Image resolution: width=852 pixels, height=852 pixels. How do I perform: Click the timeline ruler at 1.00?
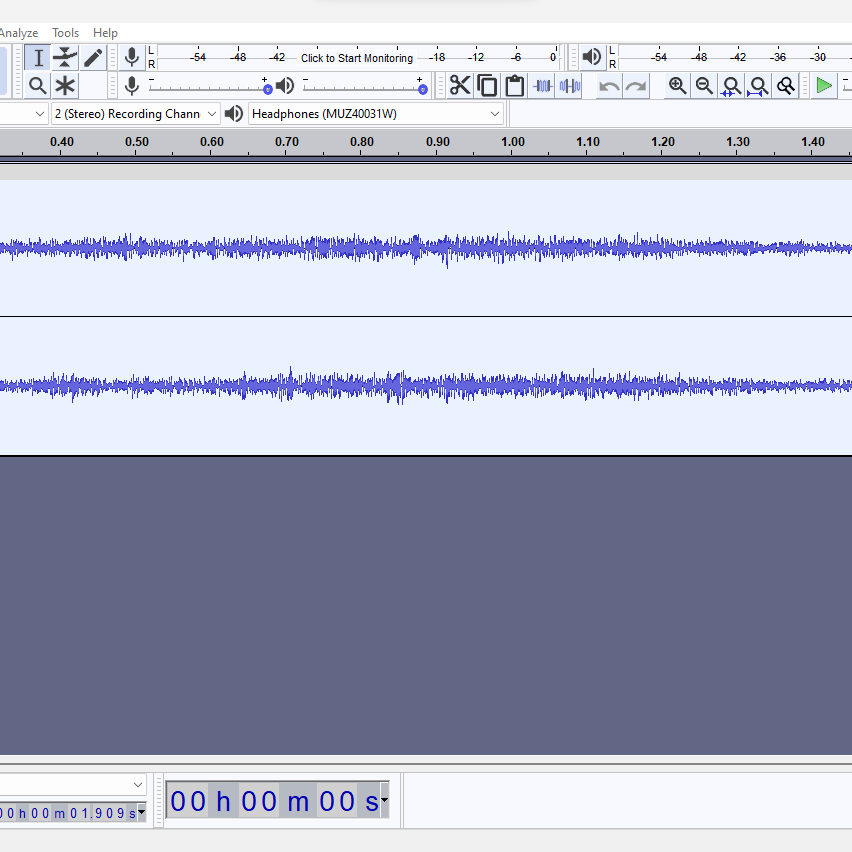pos(513,142)
